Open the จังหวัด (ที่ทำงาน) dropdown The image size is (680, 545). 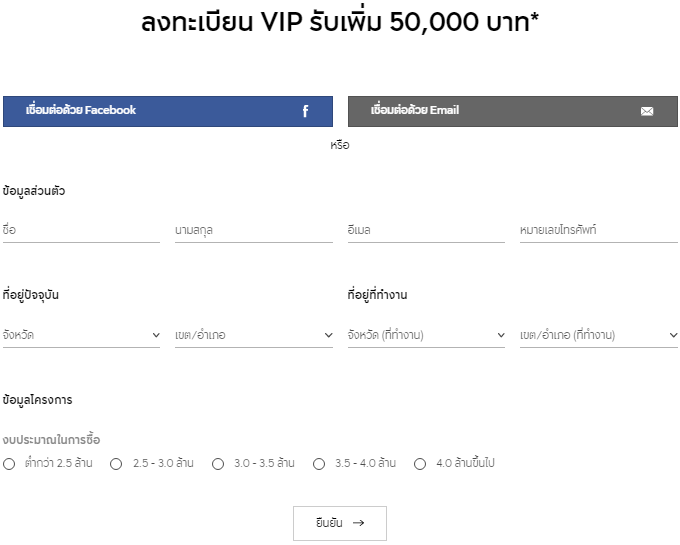pos(426,335)
